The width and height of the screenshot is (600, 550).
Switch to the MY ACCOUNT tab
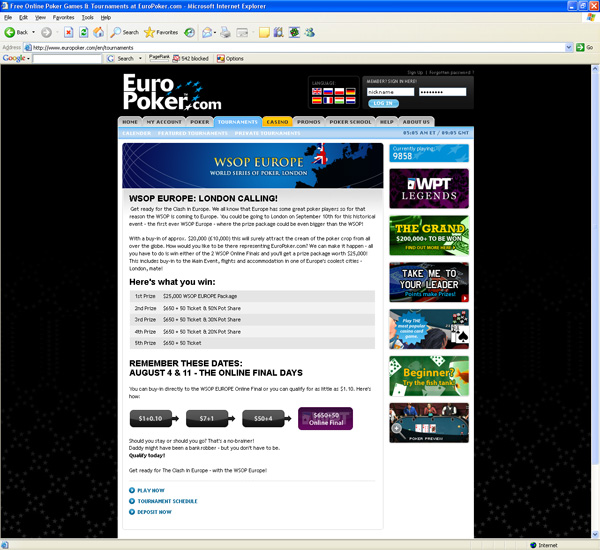164,122
